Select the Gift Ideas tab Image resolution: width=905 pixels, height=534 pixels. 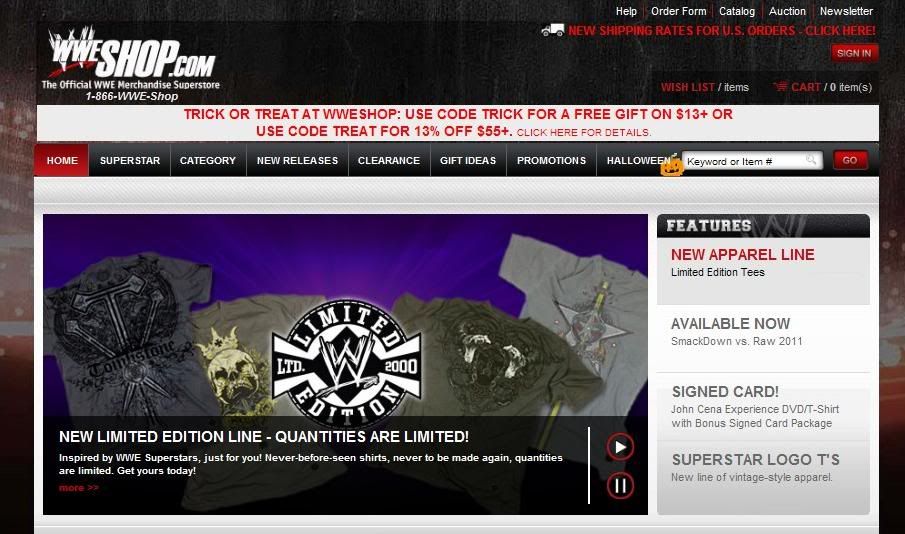(x=468, y=160)
